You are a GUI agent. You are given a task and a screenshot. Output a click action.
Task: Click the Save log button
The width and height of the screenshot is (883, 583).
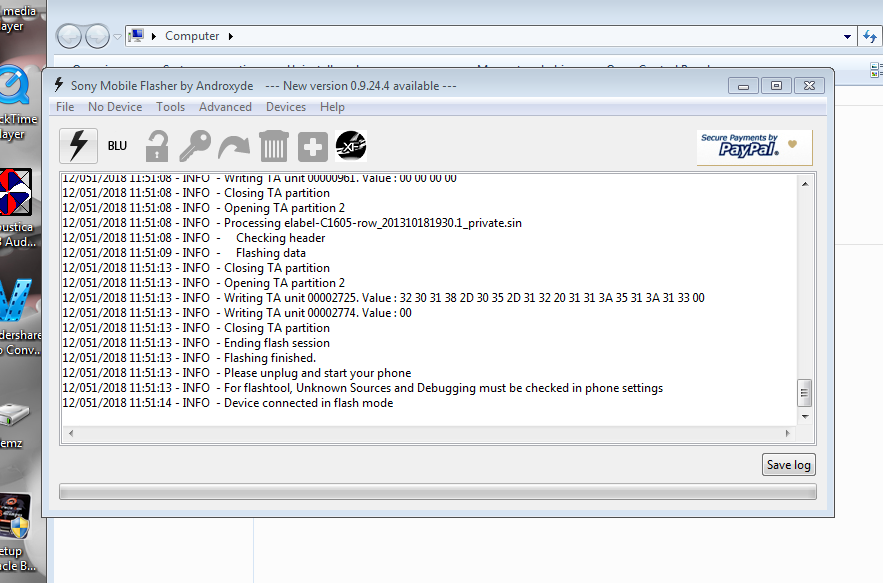788,465
